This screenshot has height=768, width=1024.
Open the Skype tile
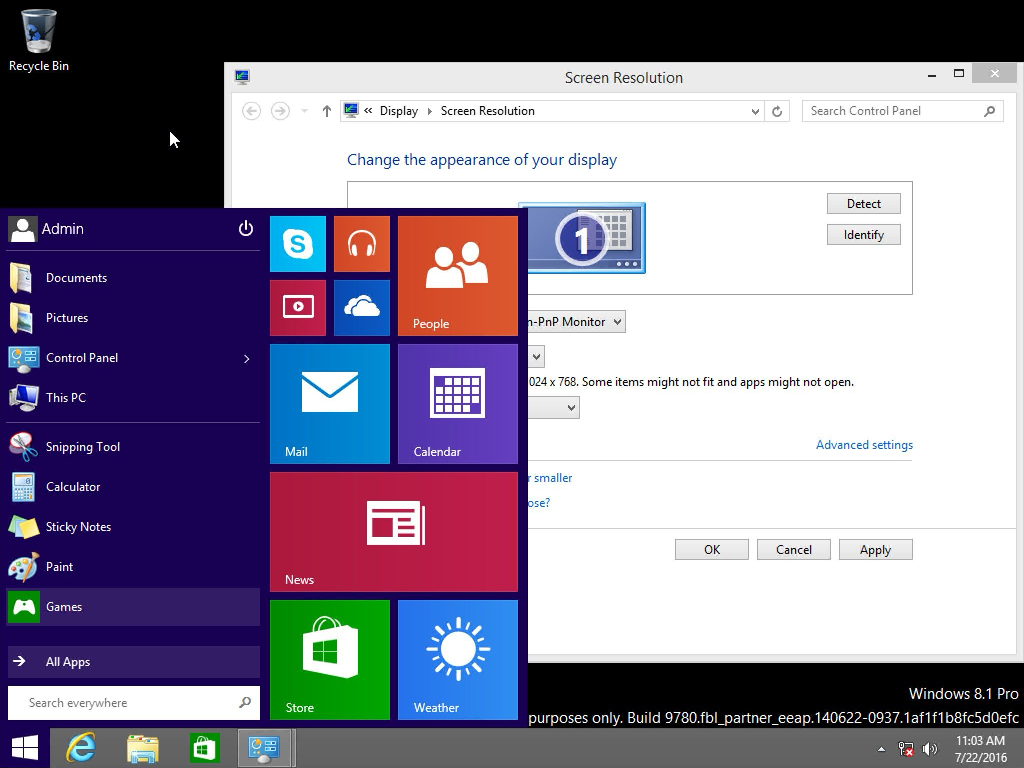pos(297,244)
